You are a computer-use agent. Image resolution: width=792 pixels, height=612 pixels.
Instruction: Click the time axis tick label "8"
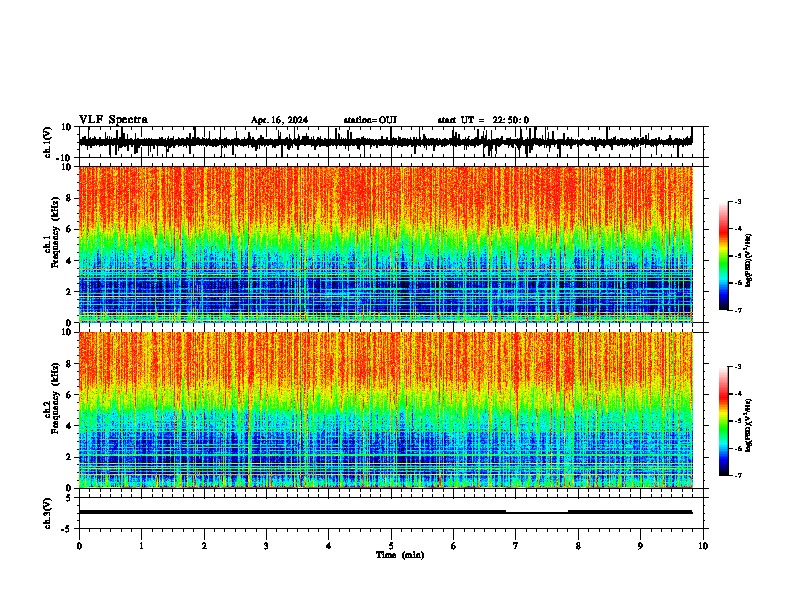[578, 546]
